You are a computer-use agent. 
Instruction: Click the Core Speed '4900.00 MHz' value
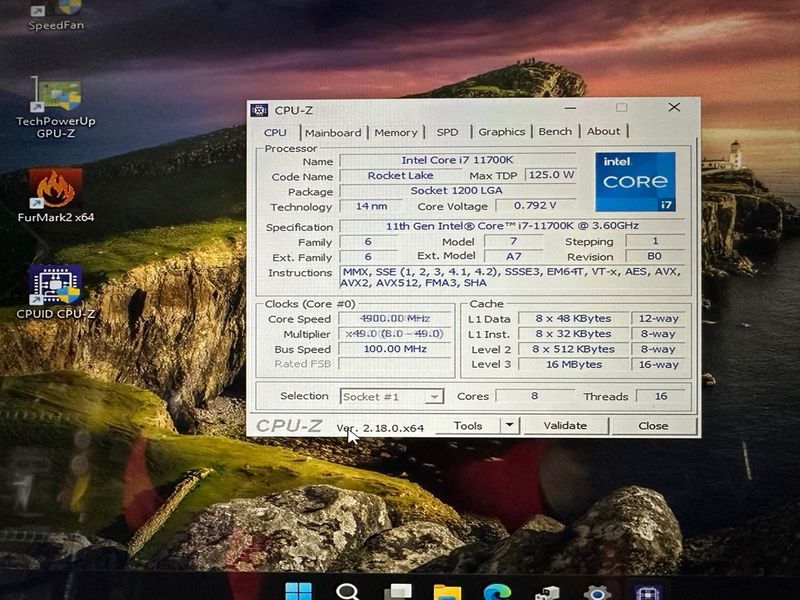pos(395,318)
